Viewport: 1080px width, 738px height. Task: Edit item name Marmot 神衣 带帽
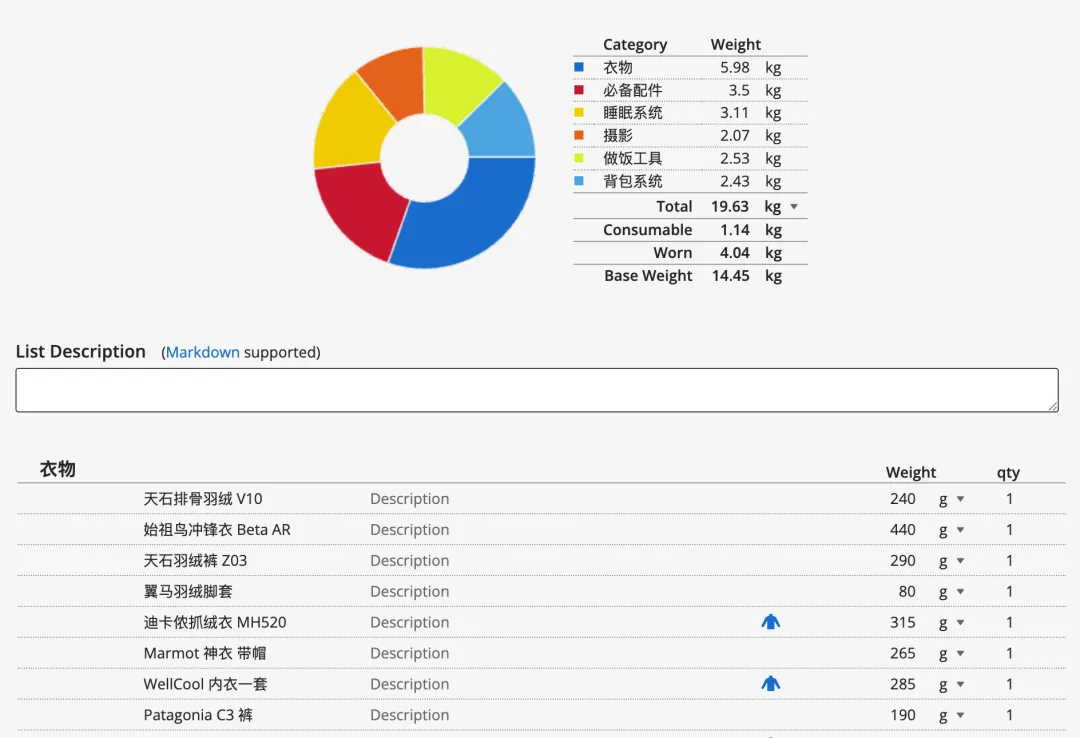click(x=205, y=654)
